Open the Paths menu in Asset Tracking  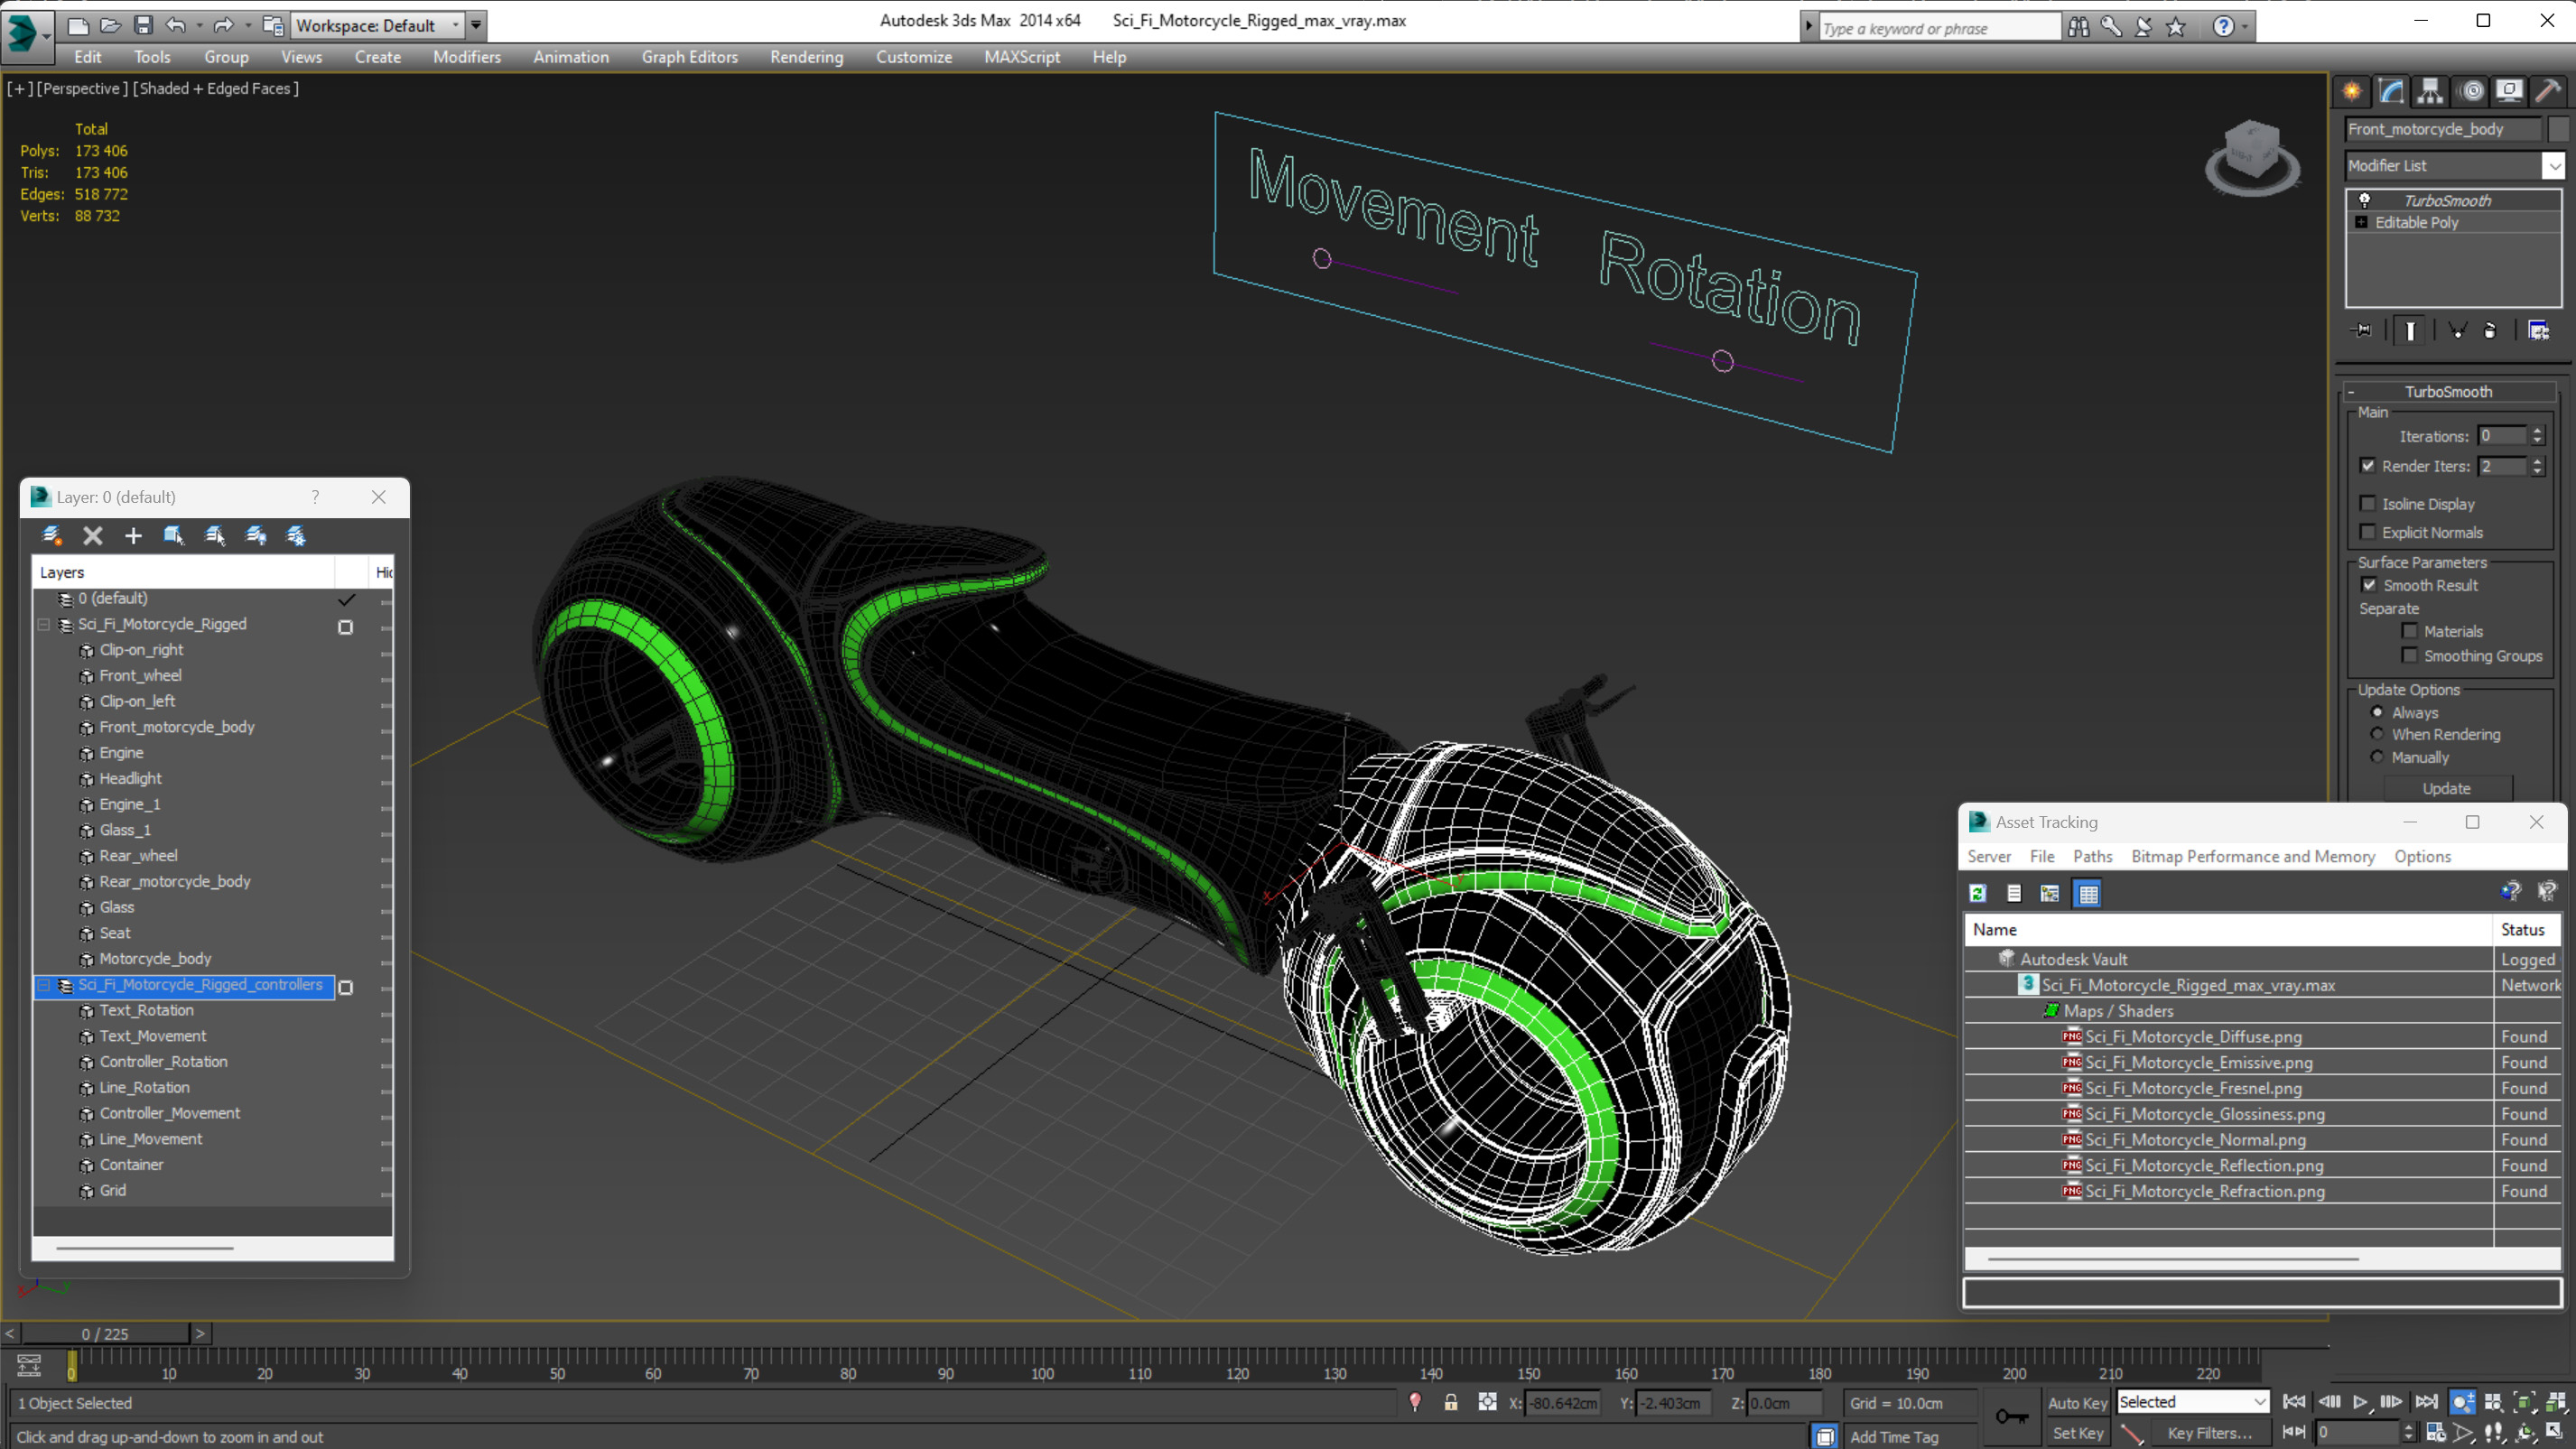pyautogui.click(x=2092, y=856)
